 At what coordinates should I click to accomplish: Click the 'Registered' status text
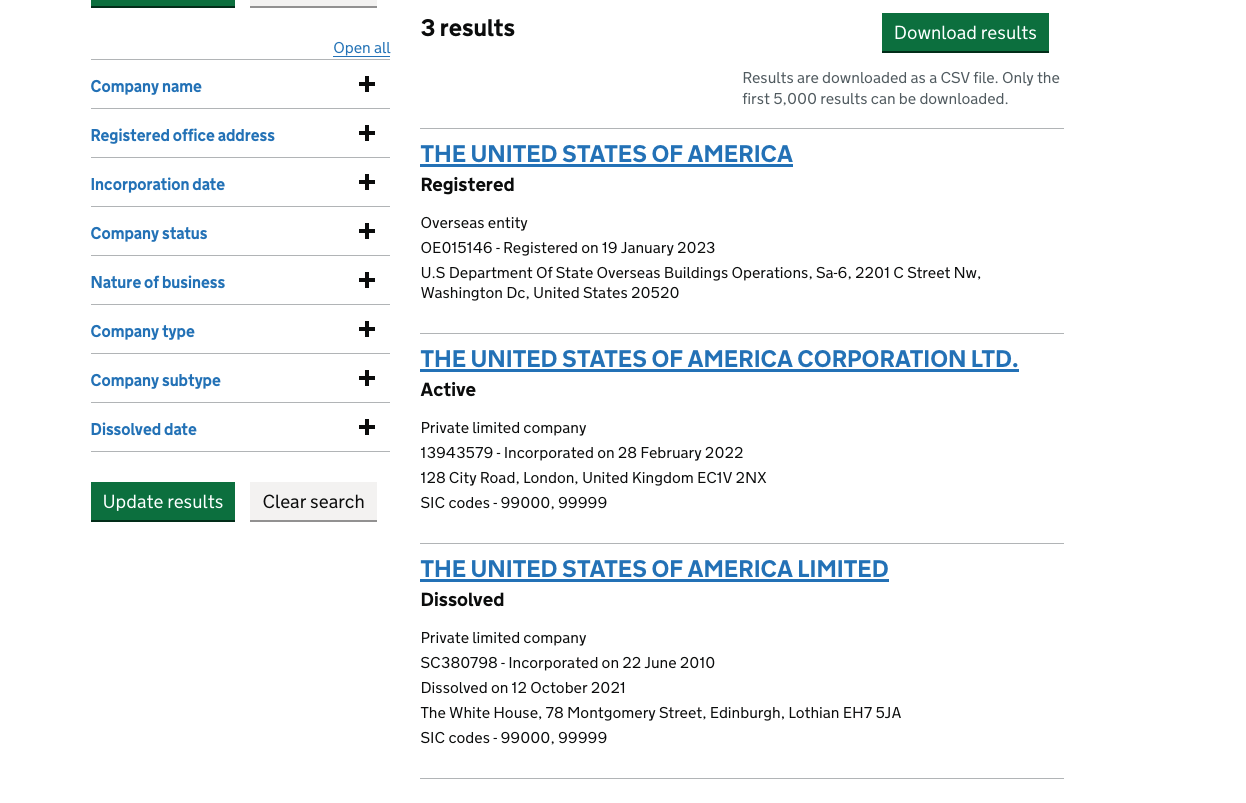click(x=467, y=185)
